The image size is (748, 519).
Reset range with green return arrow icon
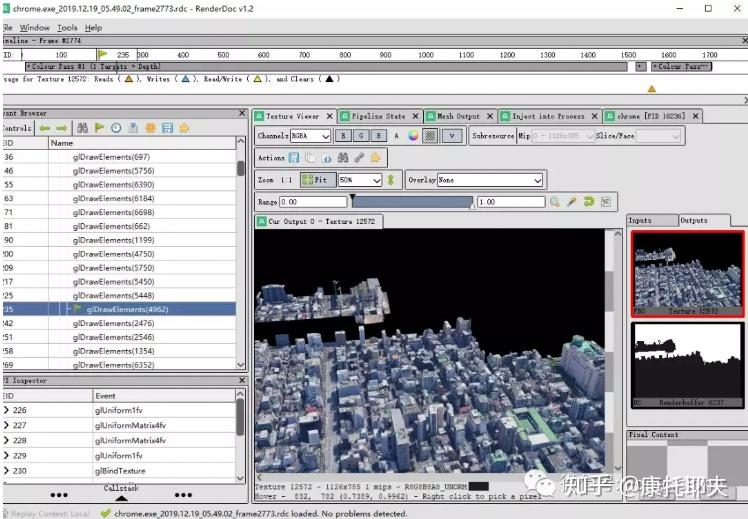coord(589,202)
